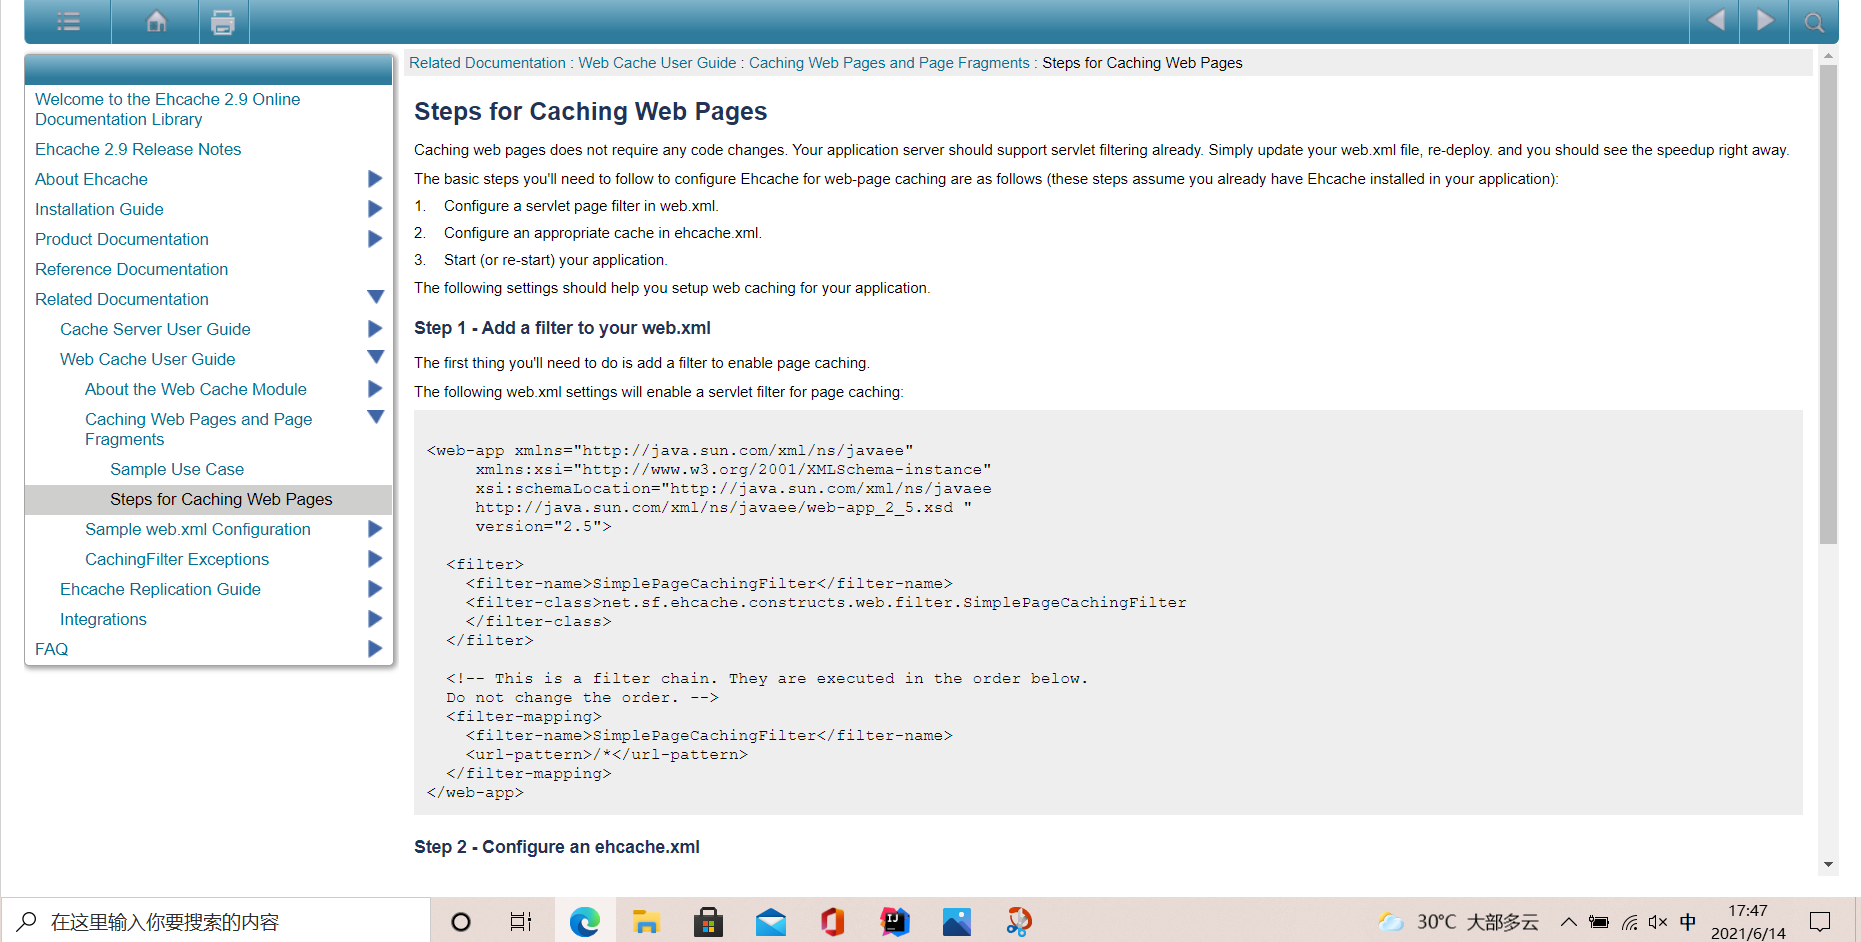The height and width of the screenshot is (942, 1861).
Task: Collapse Web Cache User Guide arrow
Action: 375,357
